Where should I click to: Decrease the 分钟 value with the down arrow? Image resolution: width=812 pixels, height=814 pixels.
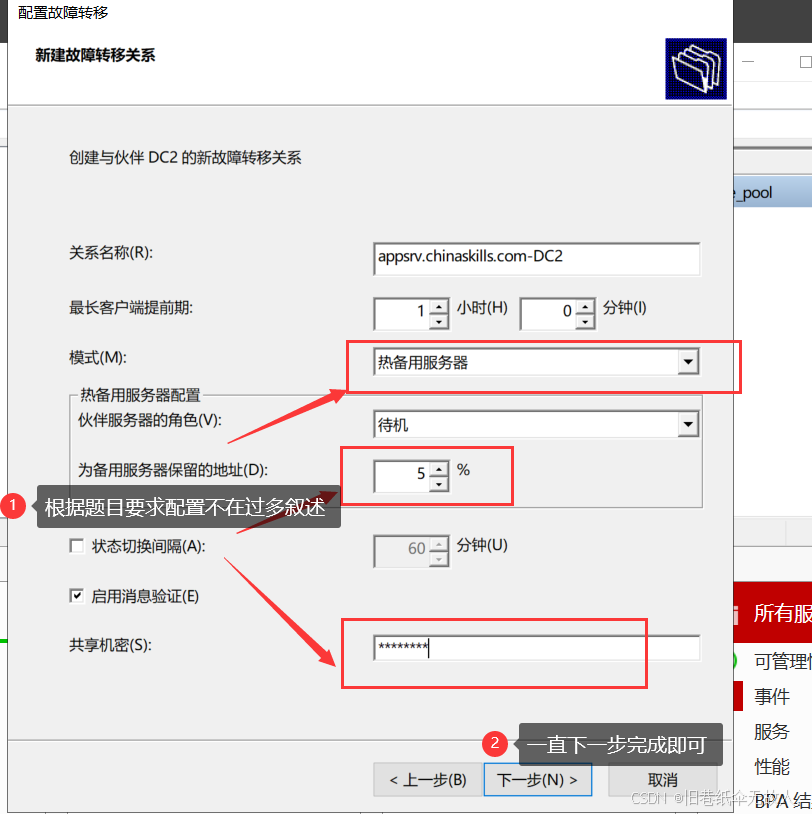coord(586,320)
